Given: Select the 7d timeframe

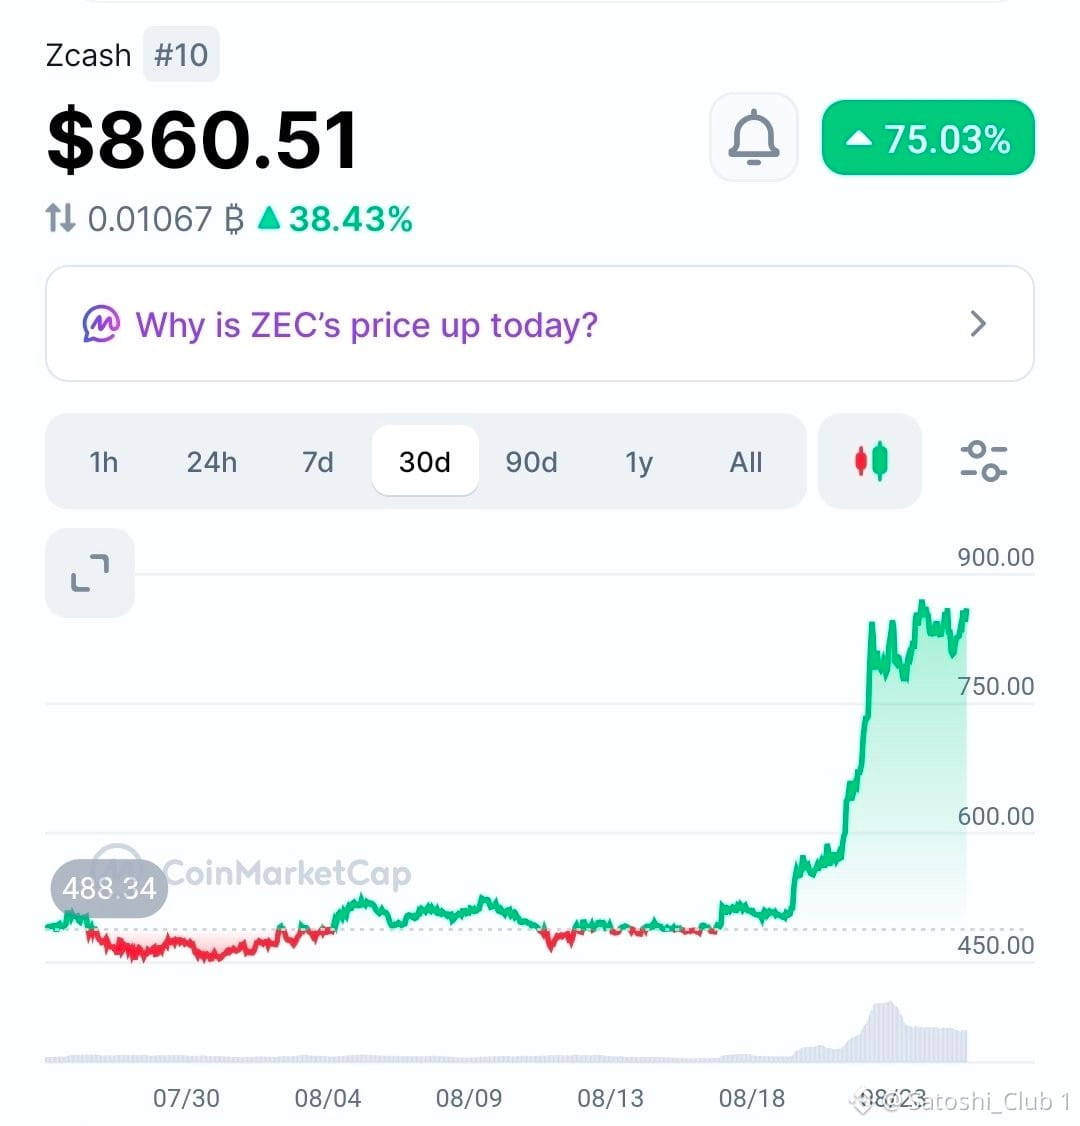Looking at the screenshot, I should click(317, 462).
